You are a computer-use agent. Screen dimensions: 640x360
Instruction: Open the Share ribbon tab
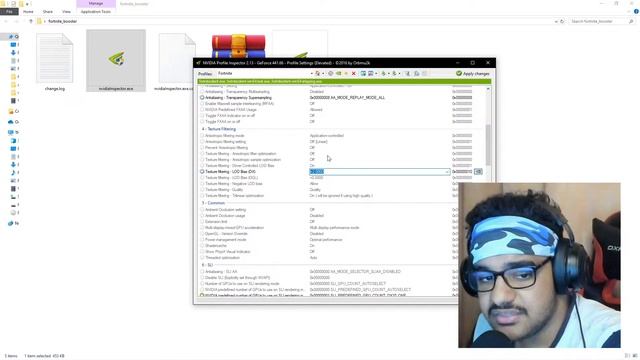tap(47, 11)
